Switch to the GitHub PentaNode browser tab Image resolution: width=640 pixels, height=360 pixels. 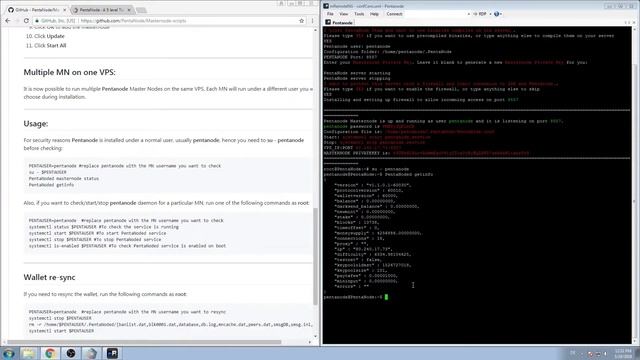click(x=37, y=10)
